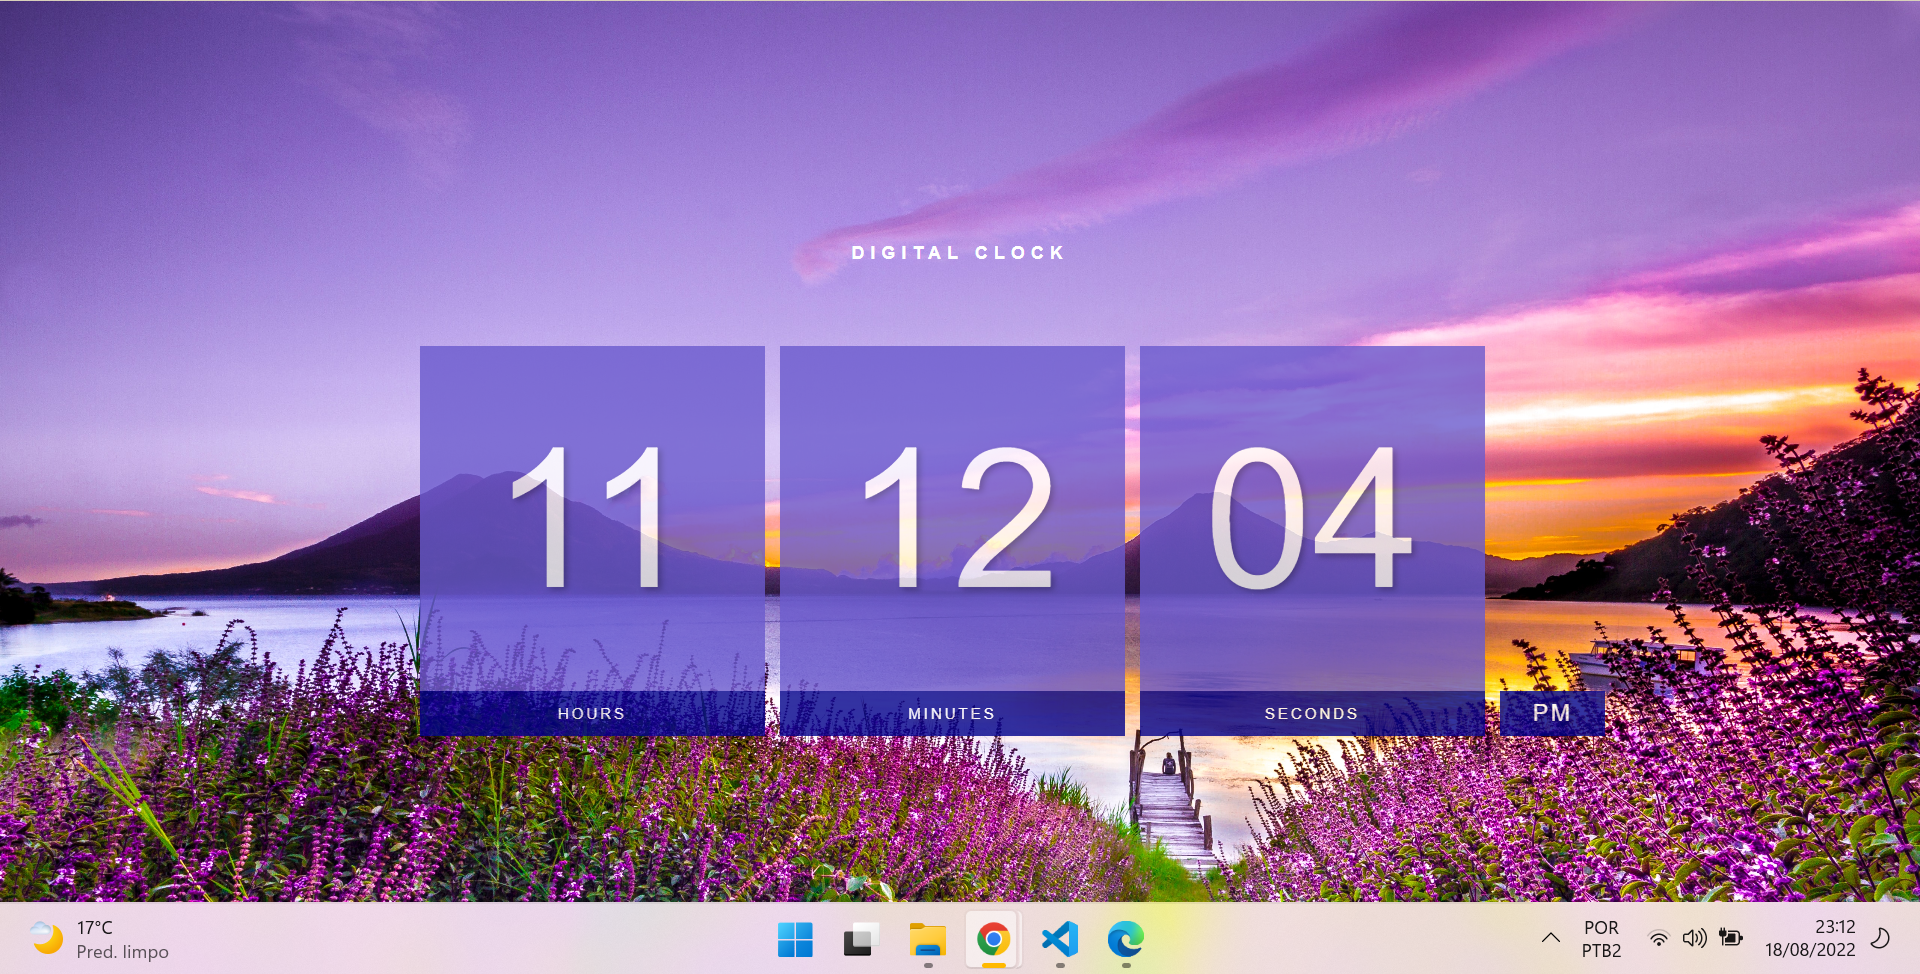Click the focus assist moon icon
This screenshot has width=1920, height=974.
(1880, 938)
